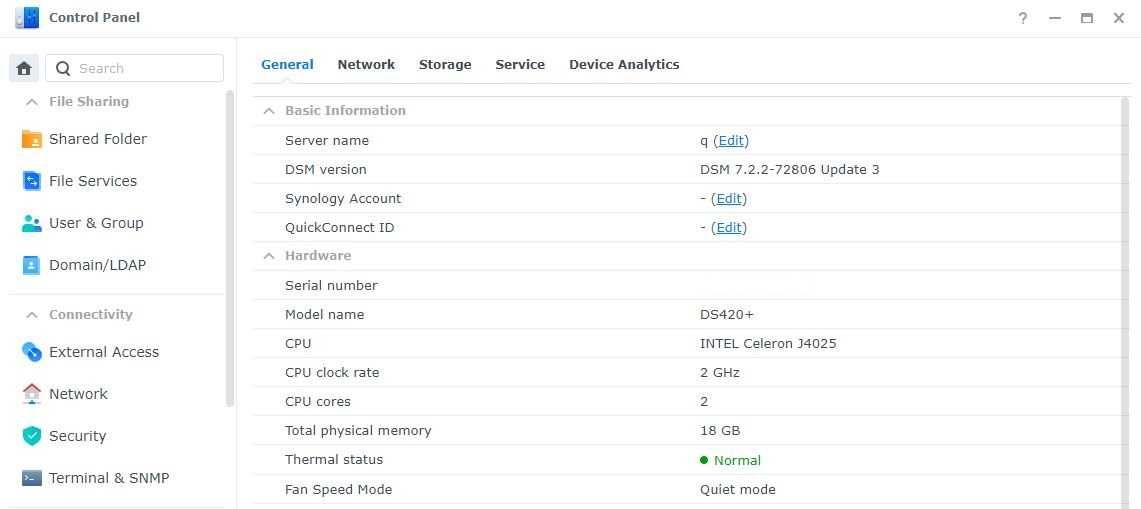The height and width of the screenshot is (509, 1141).
Task: Open the Shared Folder icon
Action: coord(31,139)
